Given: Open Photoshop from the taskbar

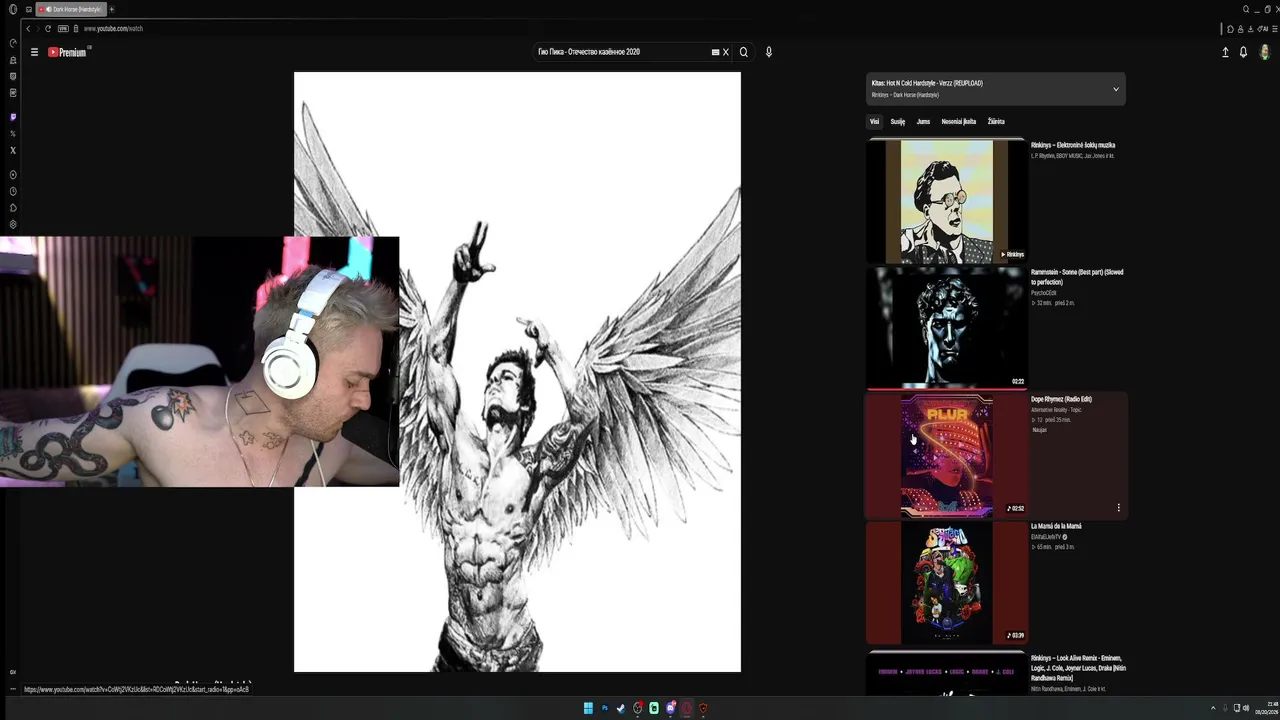Looking at the screenshot, I should 604,708.
